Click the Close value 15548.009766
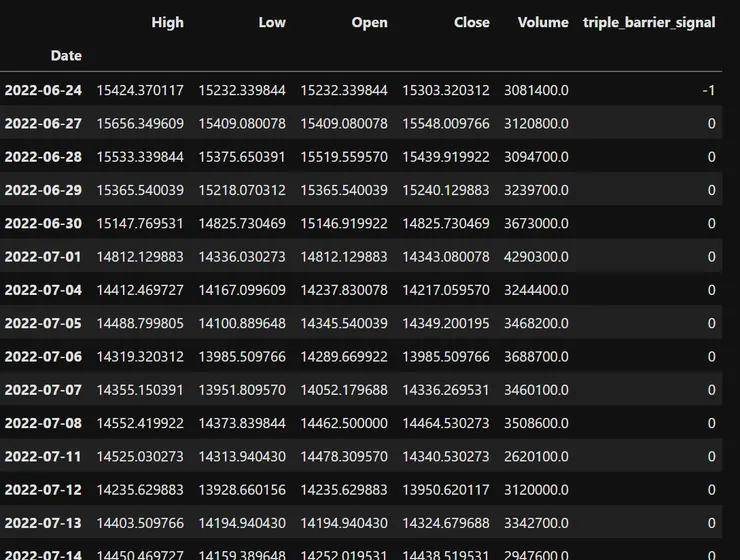The image size is (740, 560). 446,124
